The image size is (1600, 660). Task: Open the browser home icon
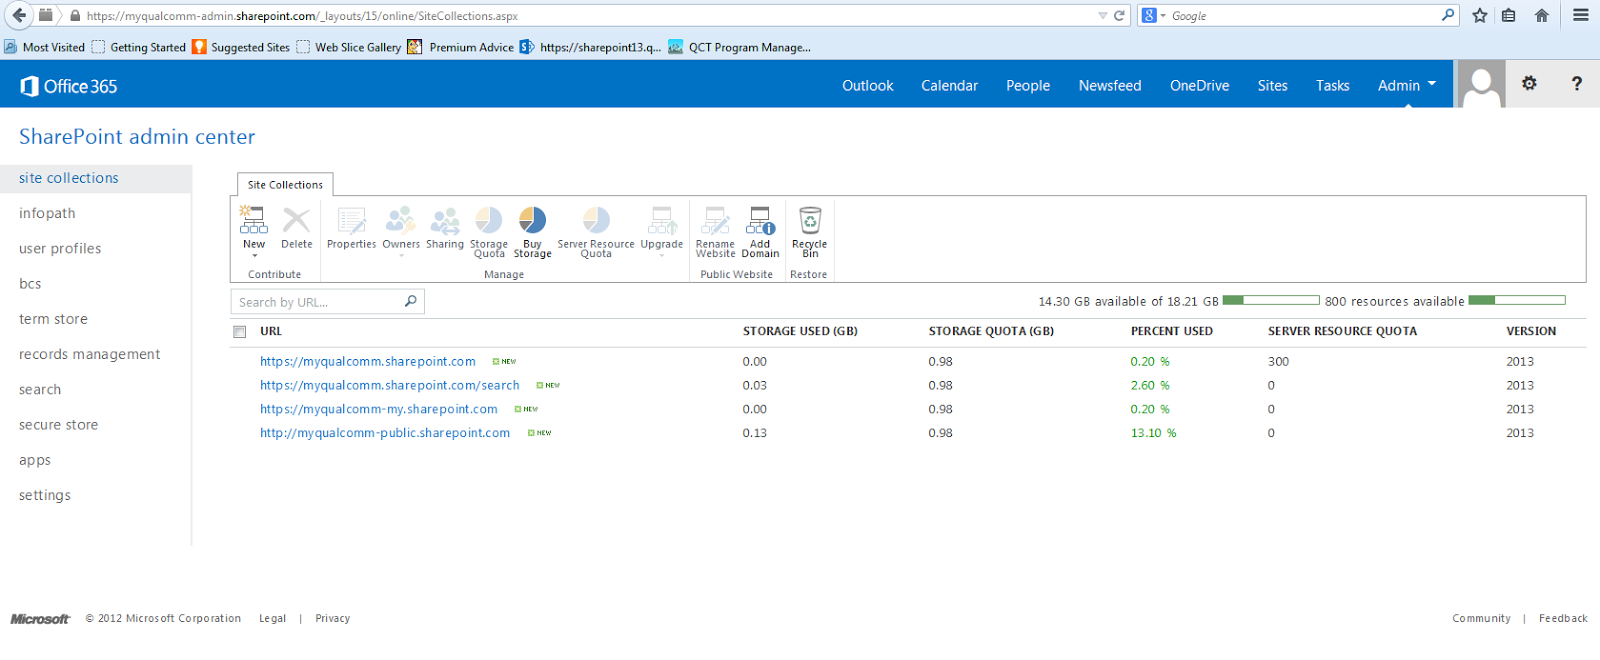click(x=1542, y=15)
